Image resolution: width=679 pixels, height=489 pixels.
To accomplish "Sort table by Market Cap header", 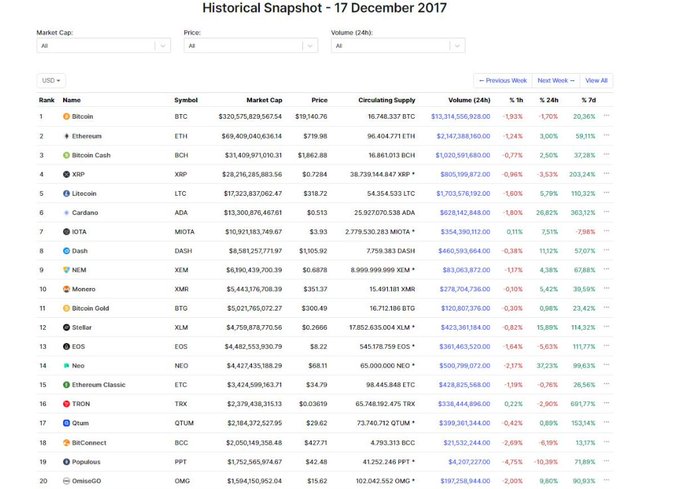I will (x=264, y=100).
